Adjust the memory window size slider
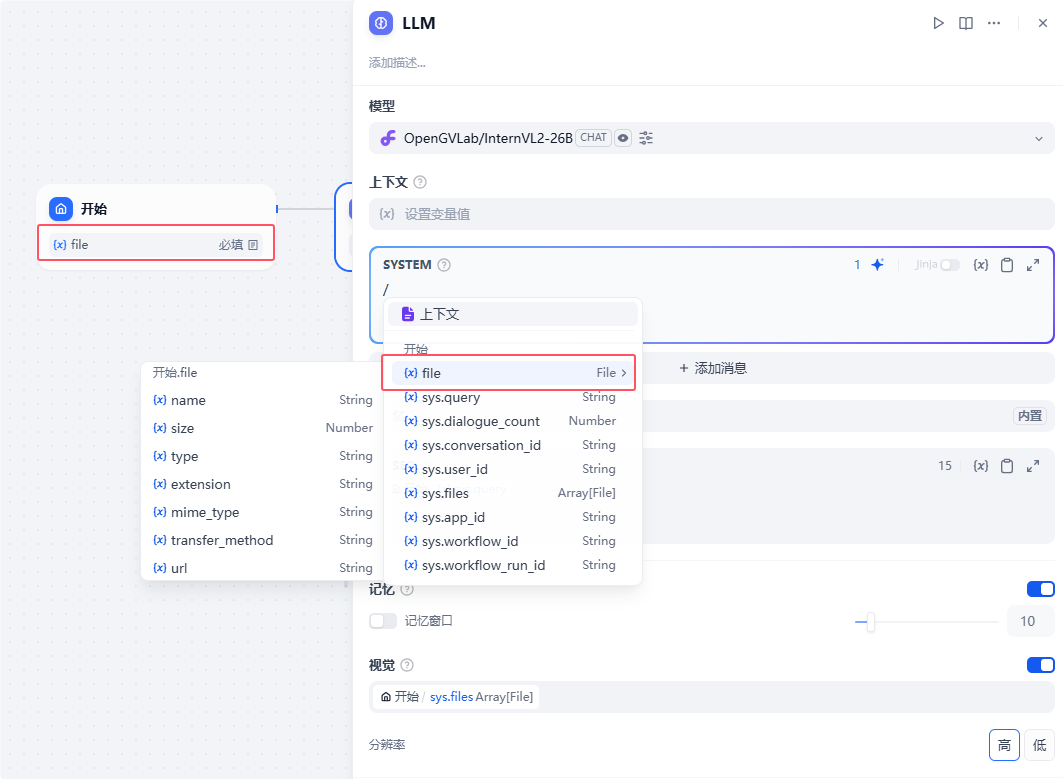This screenshot has width=1063, height=779. [870, 622]
